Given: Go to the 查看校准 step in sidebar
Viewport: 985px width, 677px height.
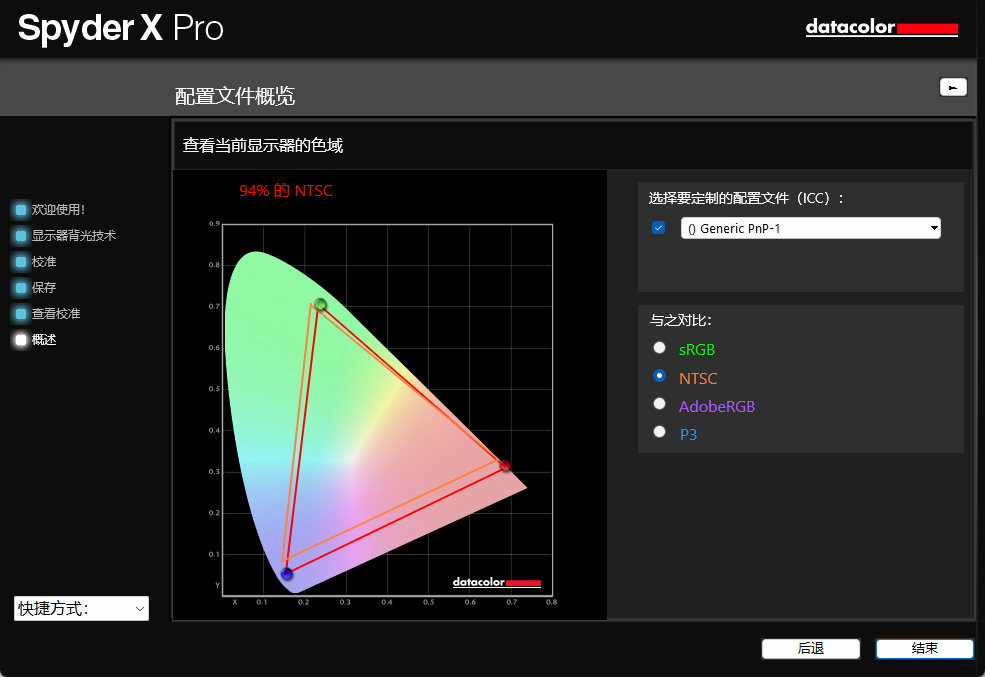Looking at the screenshot, I should pos(56,313).
